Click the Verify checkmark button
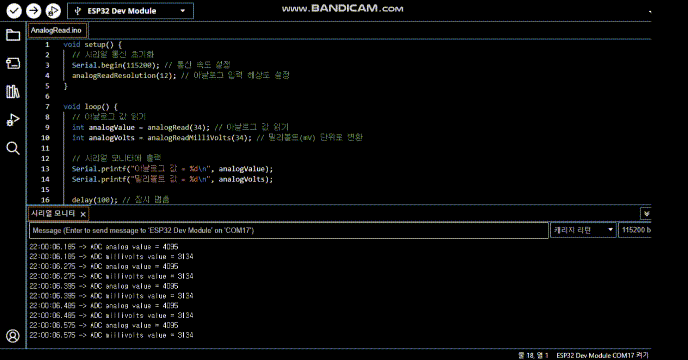Image resolution: width=688 pixels, height=360 pixels. pyautogui.click(x=14, y=11)
